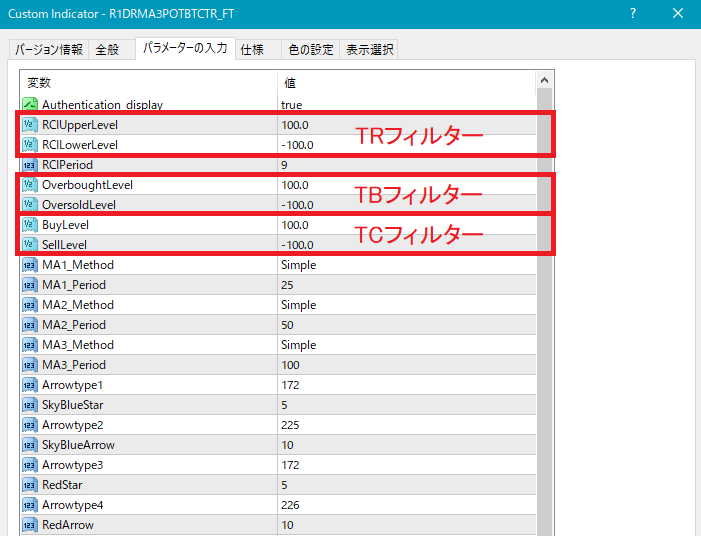Click the RCIPeriod integer icon

pos(30,165)
